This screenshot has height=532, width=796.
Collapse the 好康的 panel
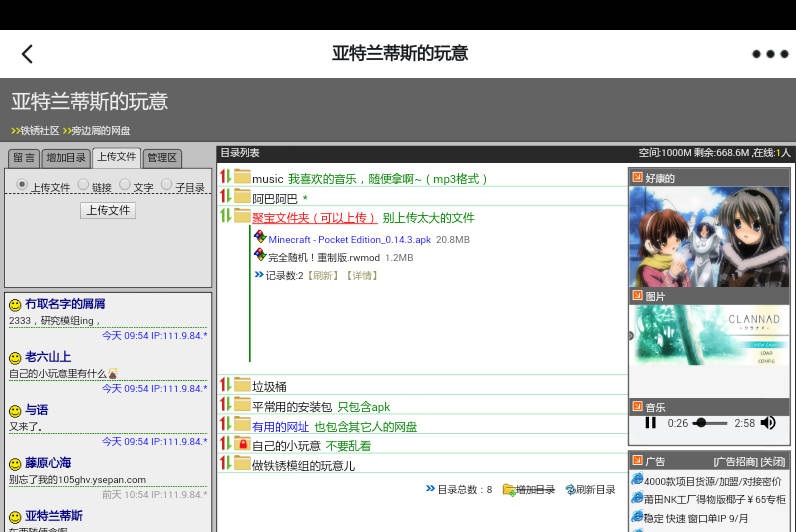(x=637, y=178)
